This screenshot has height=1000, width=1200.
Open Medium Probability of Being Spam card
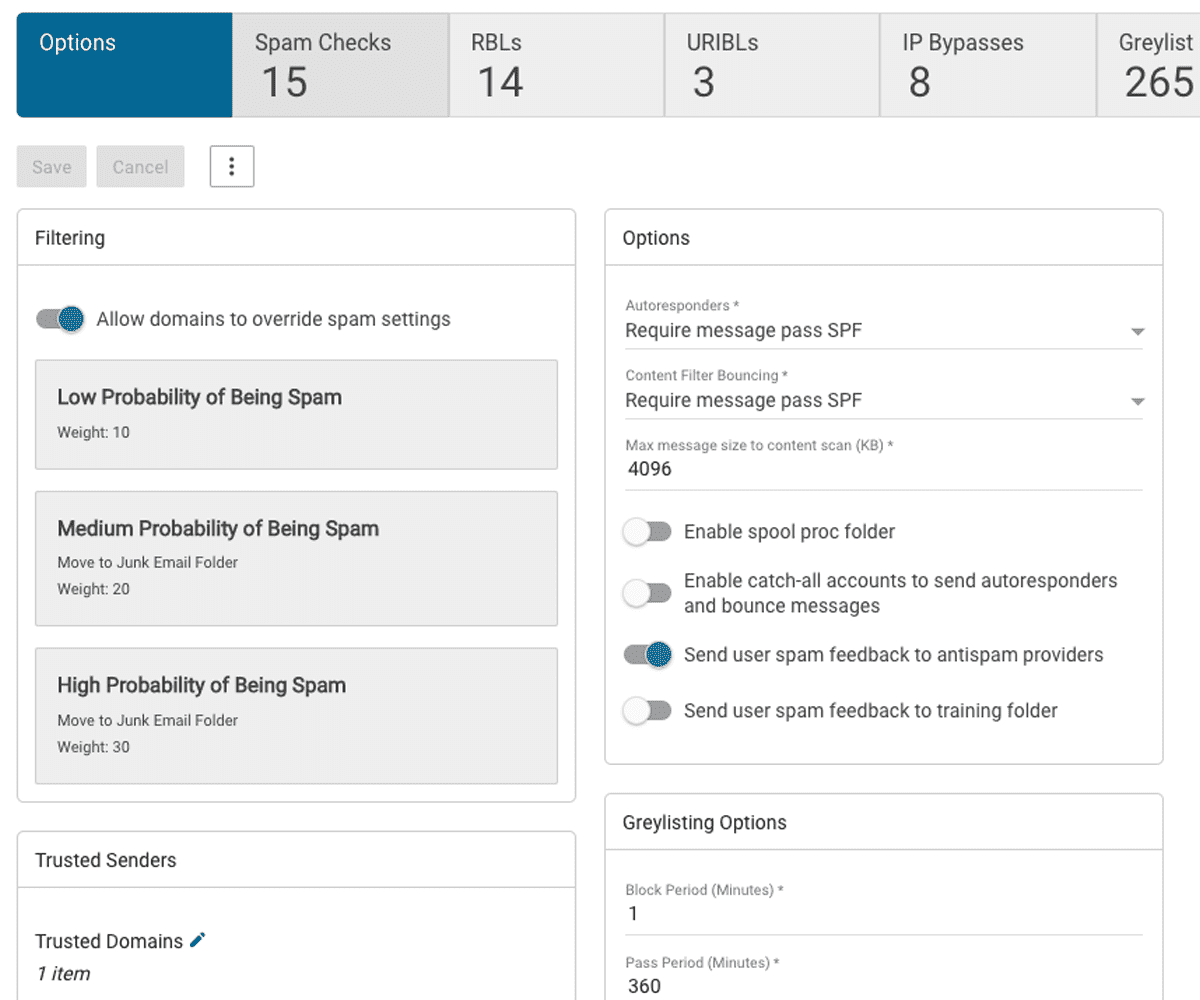tap(296, 558)
